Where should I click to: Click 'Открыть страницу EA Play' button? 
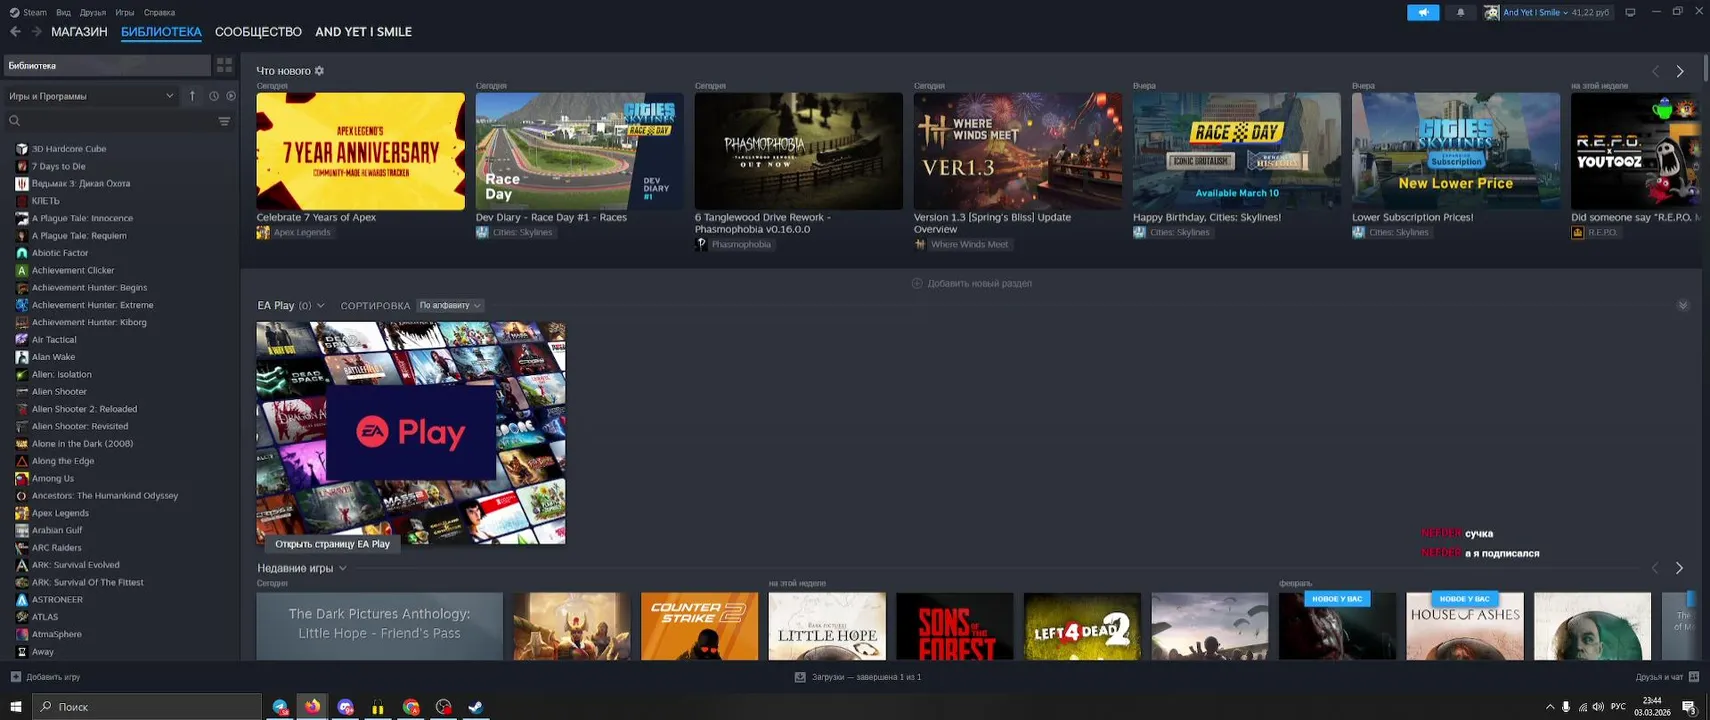[x=332, y=544]
